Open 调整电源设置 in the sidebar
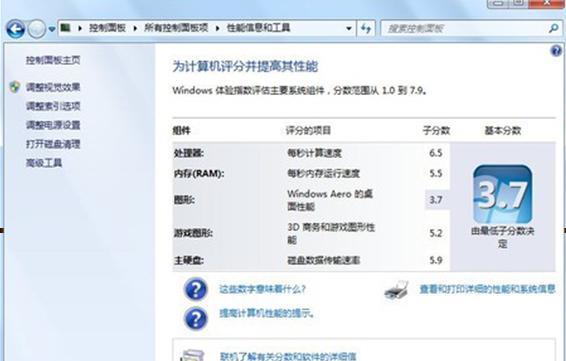 tap(53, 125)
